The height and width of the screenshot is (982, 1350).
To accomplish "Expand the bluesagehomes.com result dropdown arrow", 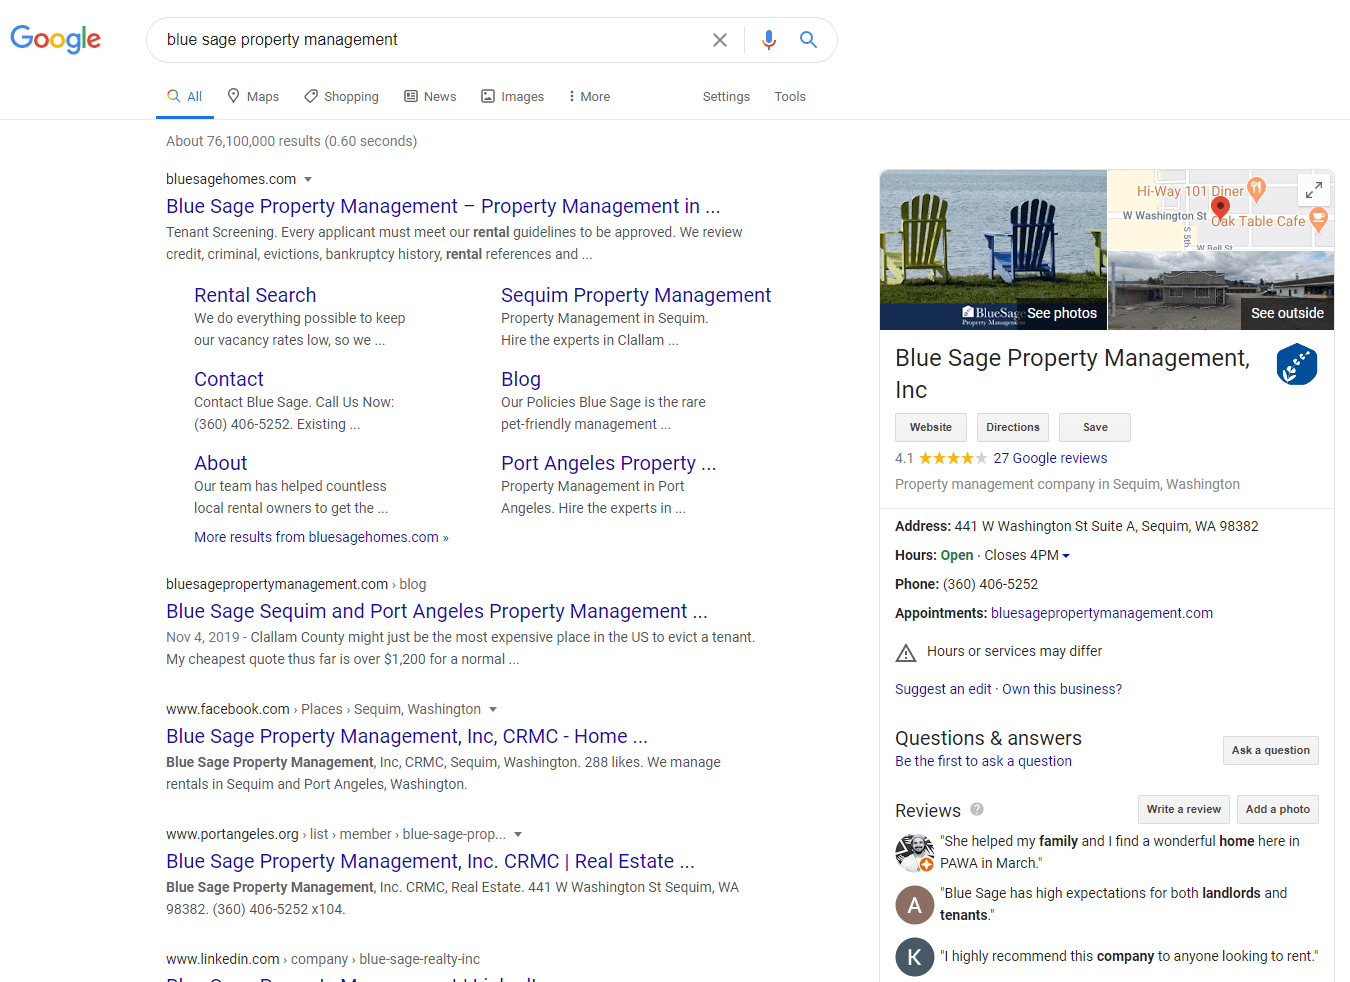I will click(x=308, y=180).
